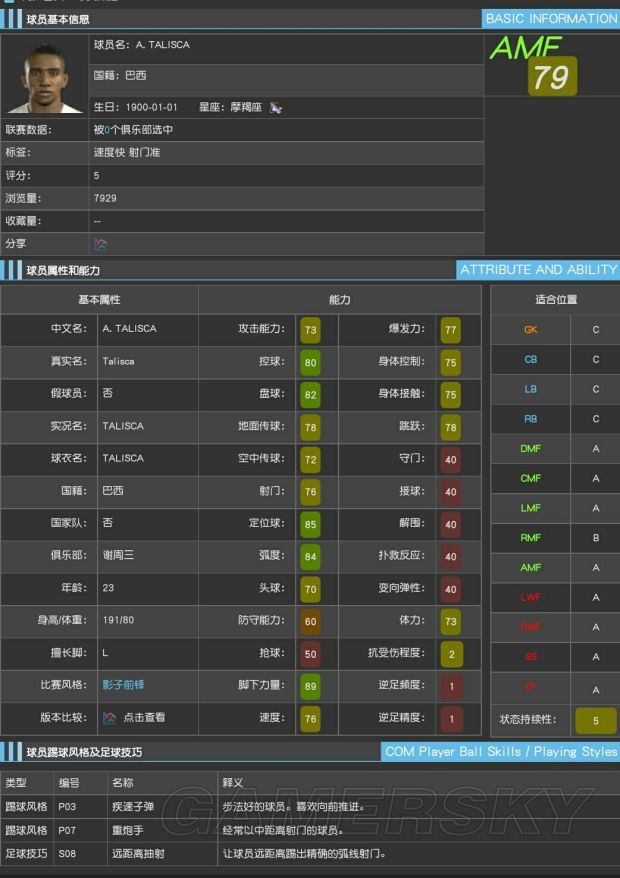Click the age 23 cell

pyautogui.click(x=148, y=588)
